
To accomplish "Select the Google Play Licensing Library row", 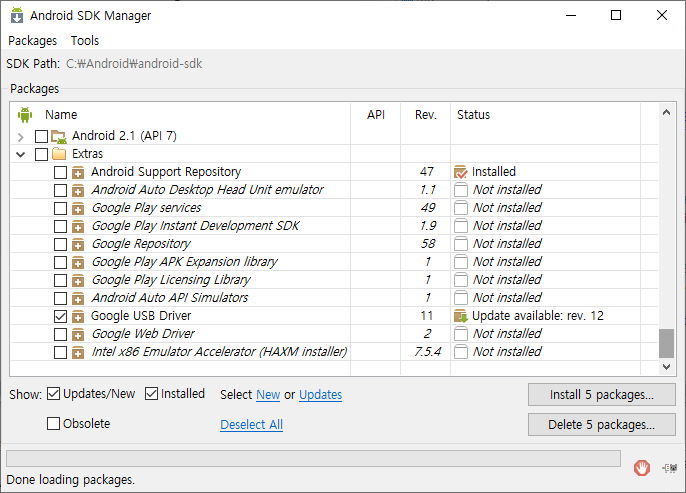I will (334, 280).
